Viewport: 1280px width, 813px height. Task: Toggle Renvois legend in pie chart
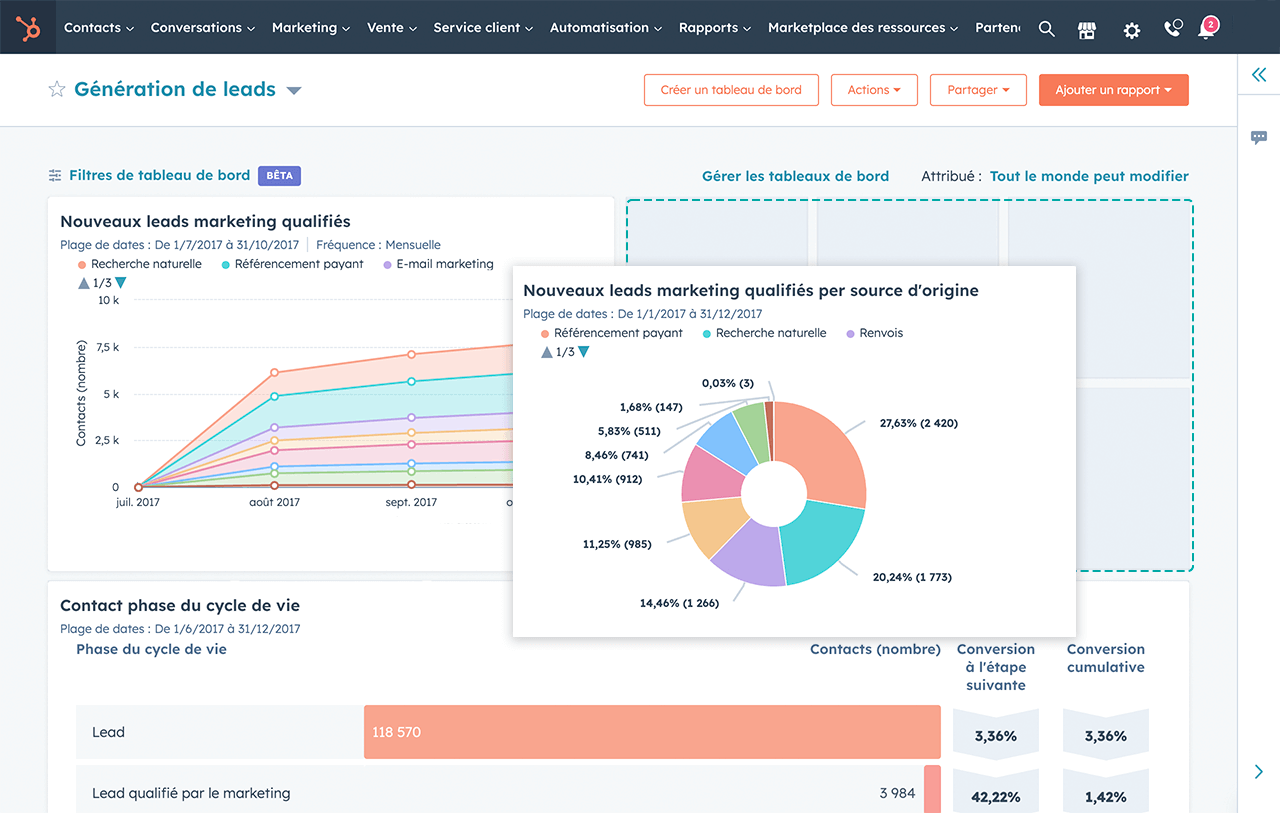tap(880, 333)
